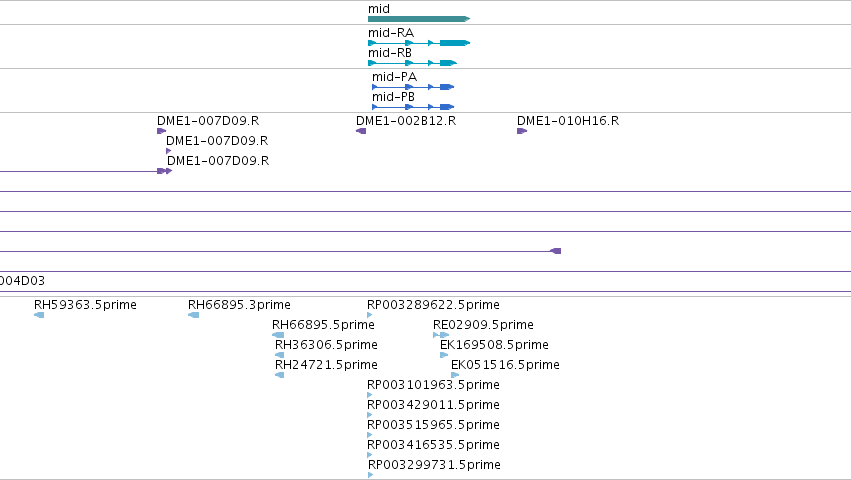Image resolution: width=851 pixels, height=480 pixels.
Task: Select EST RH66895.3prime
Action: [239, 305]
